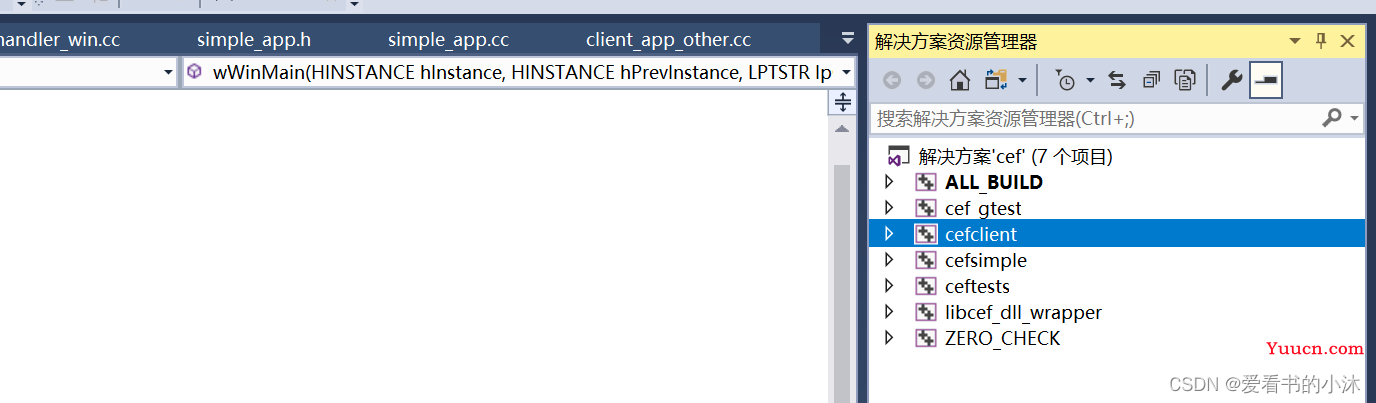
Task: Expand the ZERO_CHECK project node
Action: 888,338
